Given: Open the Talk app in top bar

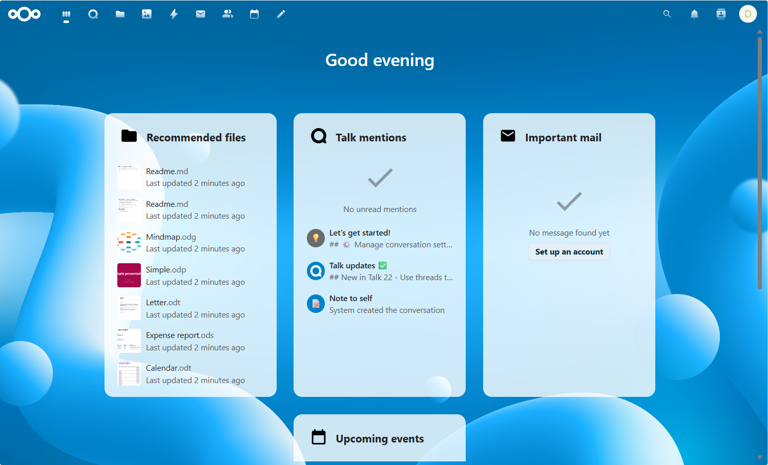Looking at the screenshot, I should tap(93, 14).
